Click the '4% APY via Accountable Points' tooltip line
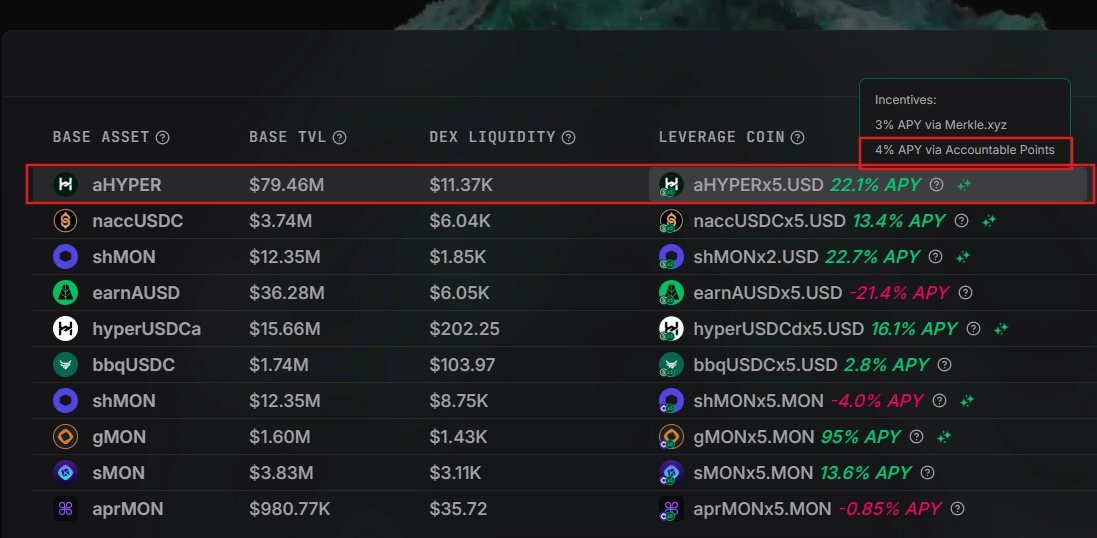The width and height of the screenshot is (1097, 538). [x=964, y=150]
